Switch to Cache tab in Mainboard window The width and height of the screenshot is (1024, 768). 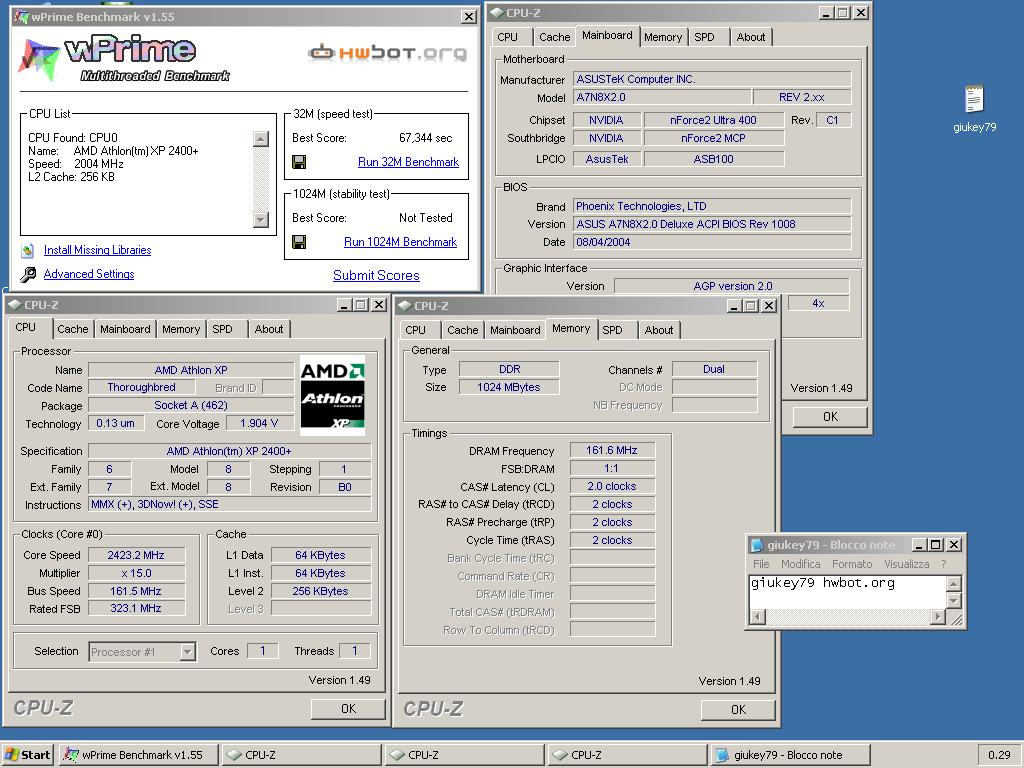(554, 37)
